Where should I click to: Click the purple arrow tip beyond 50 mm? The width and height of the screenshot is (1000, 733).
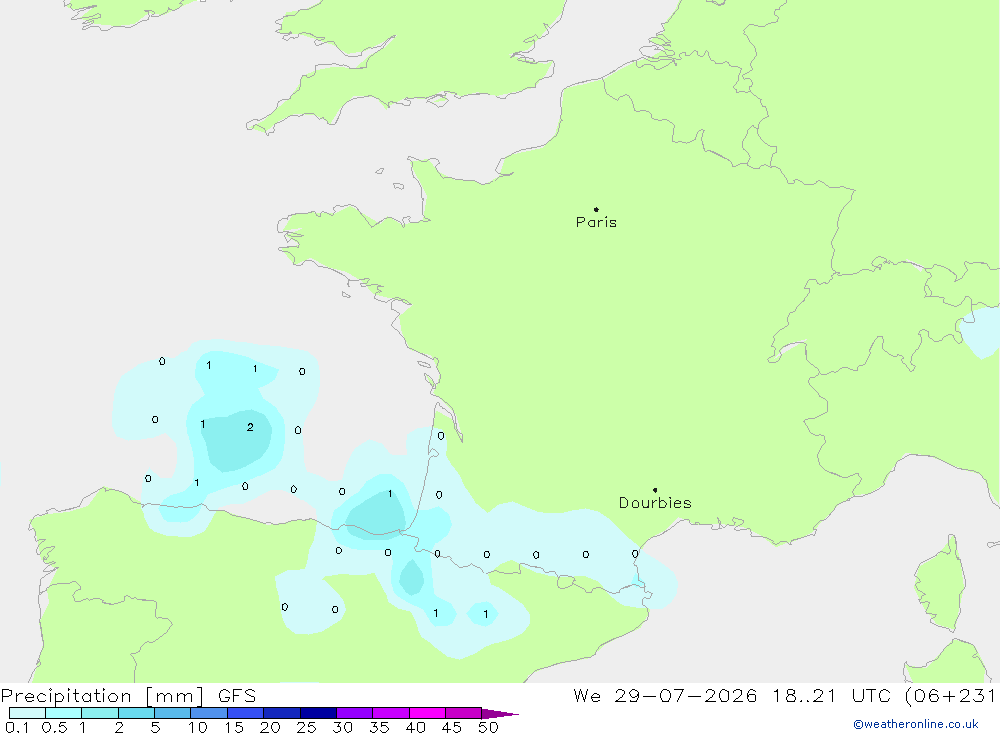500,714
